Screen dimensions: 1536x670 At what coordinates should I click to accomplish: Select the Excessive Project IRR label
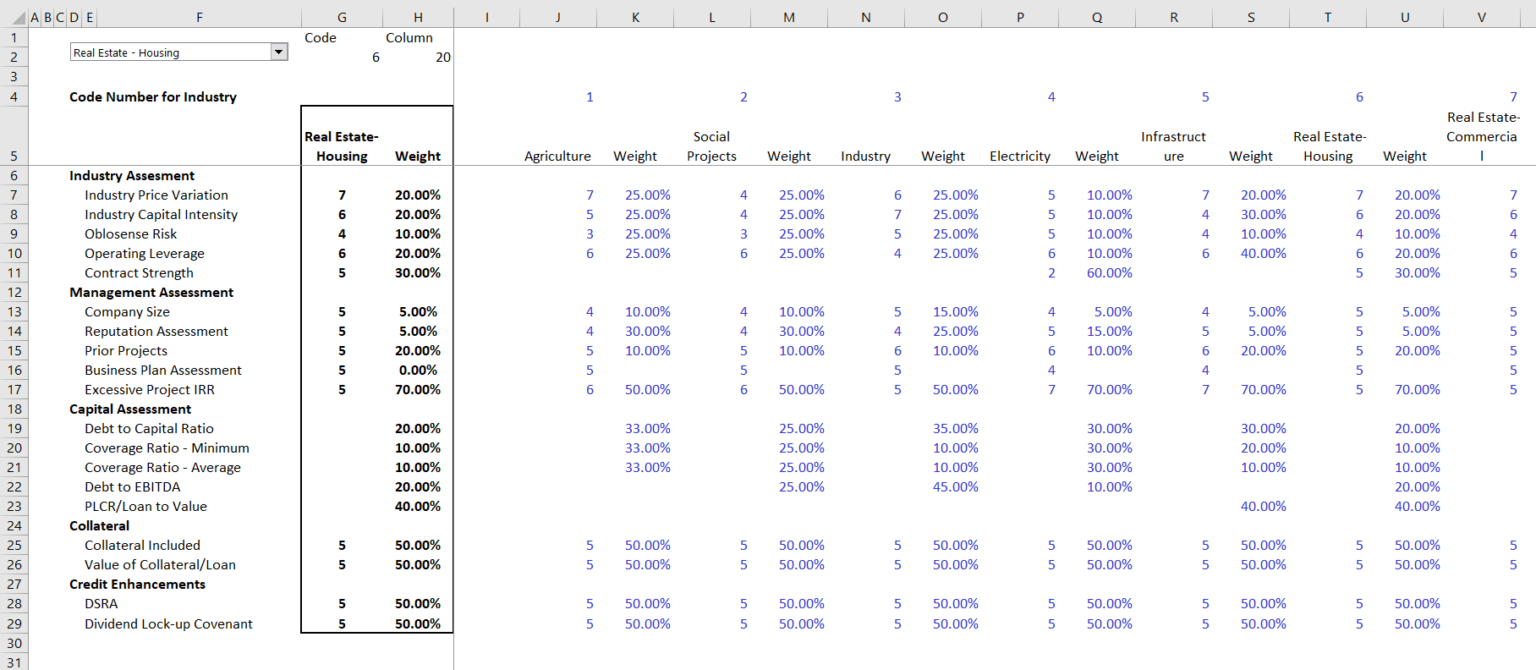(146, 389)
